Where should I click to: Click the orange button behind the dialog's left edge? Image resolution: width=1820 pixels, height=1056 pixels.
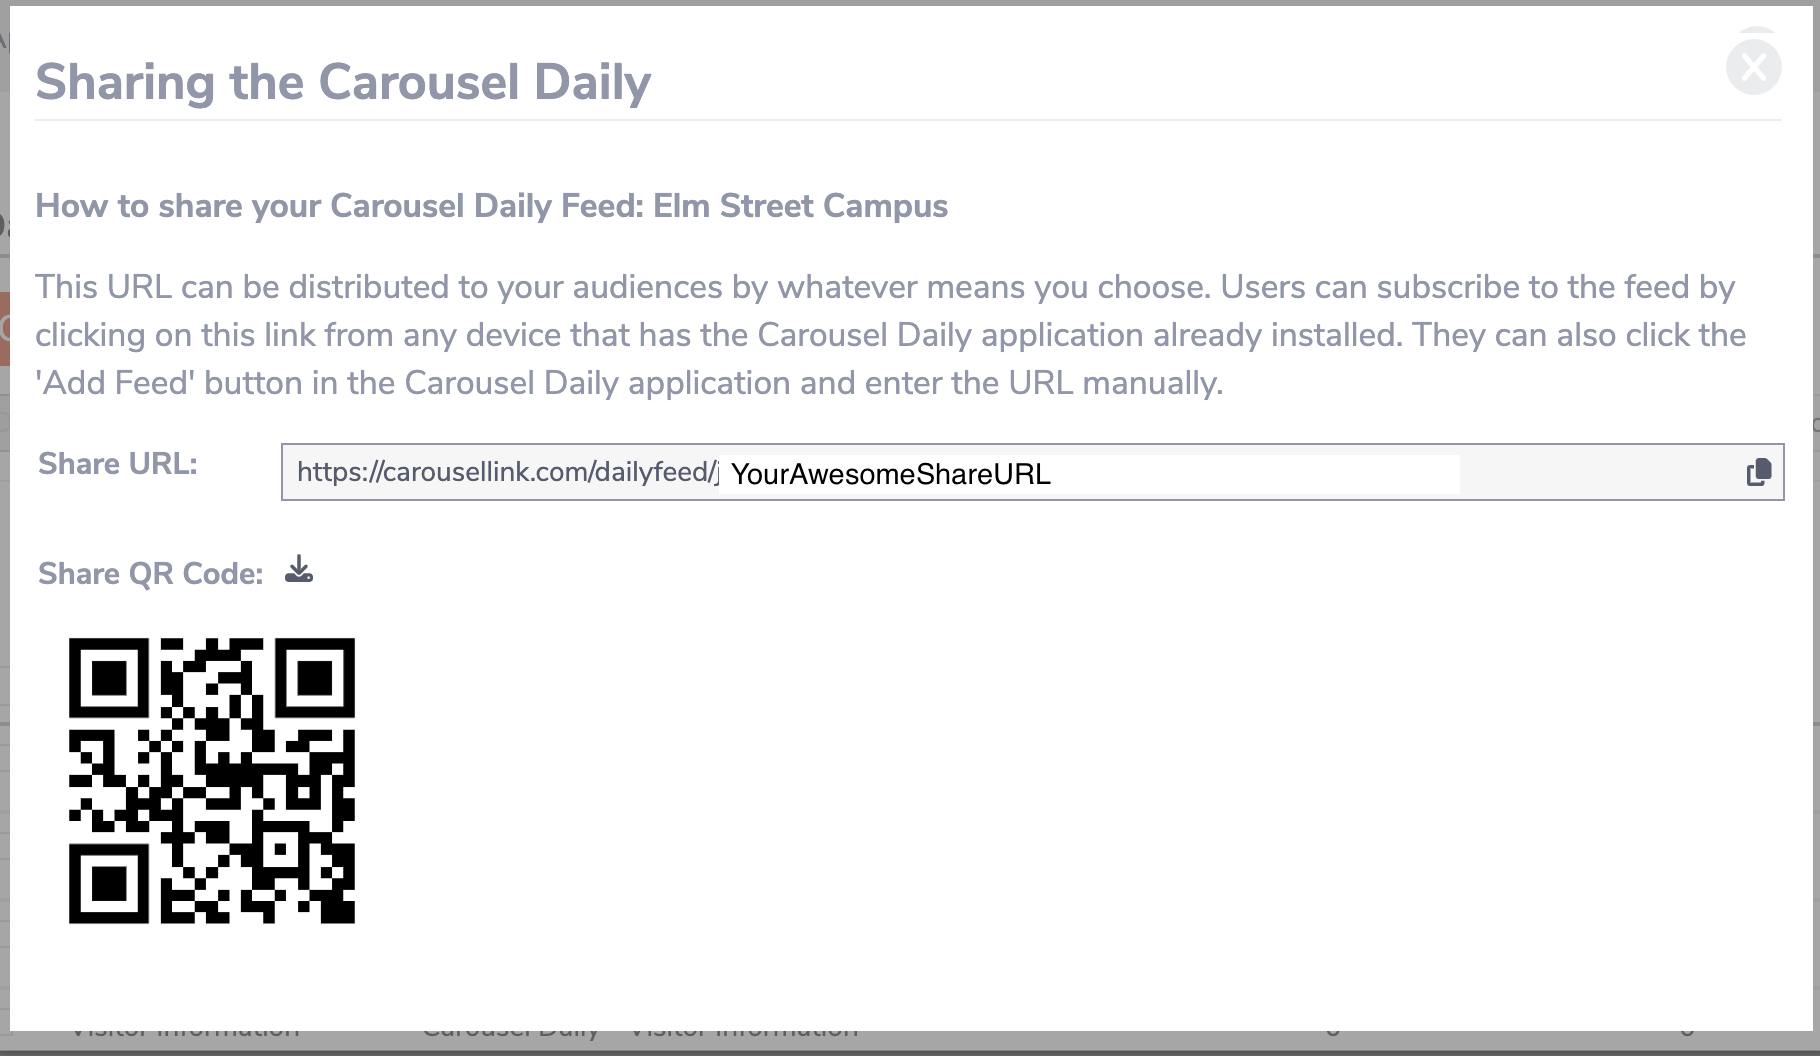4,329
